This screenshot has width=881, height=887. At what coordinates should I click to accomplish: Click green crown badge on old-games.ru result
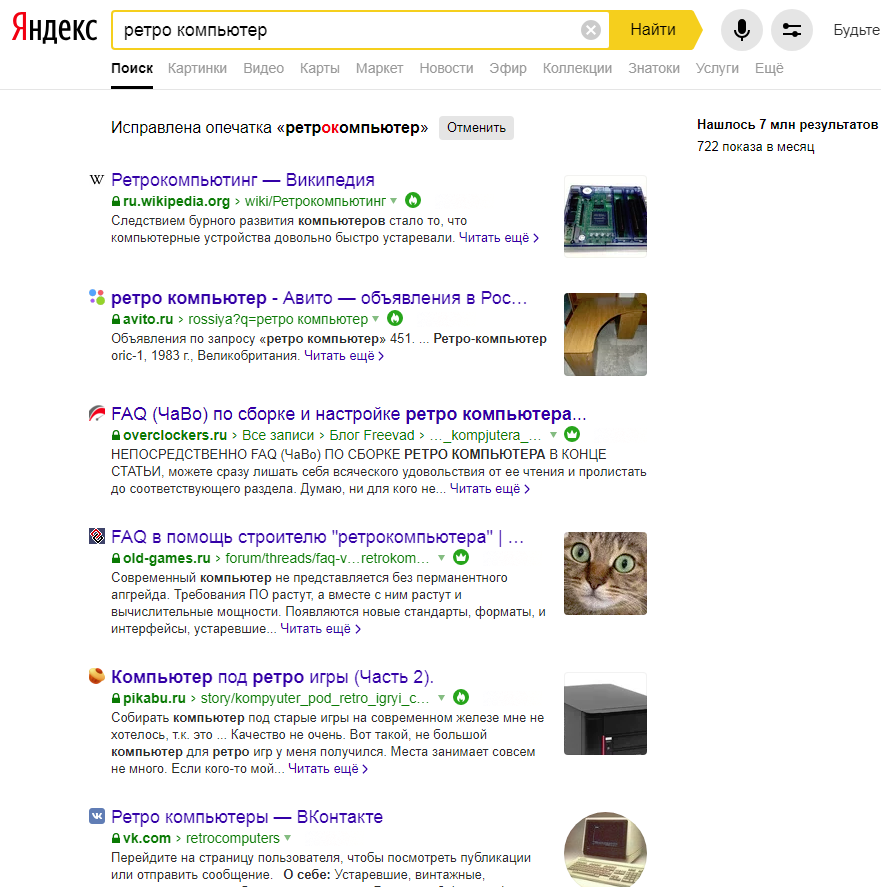click(x=461, y=557)
